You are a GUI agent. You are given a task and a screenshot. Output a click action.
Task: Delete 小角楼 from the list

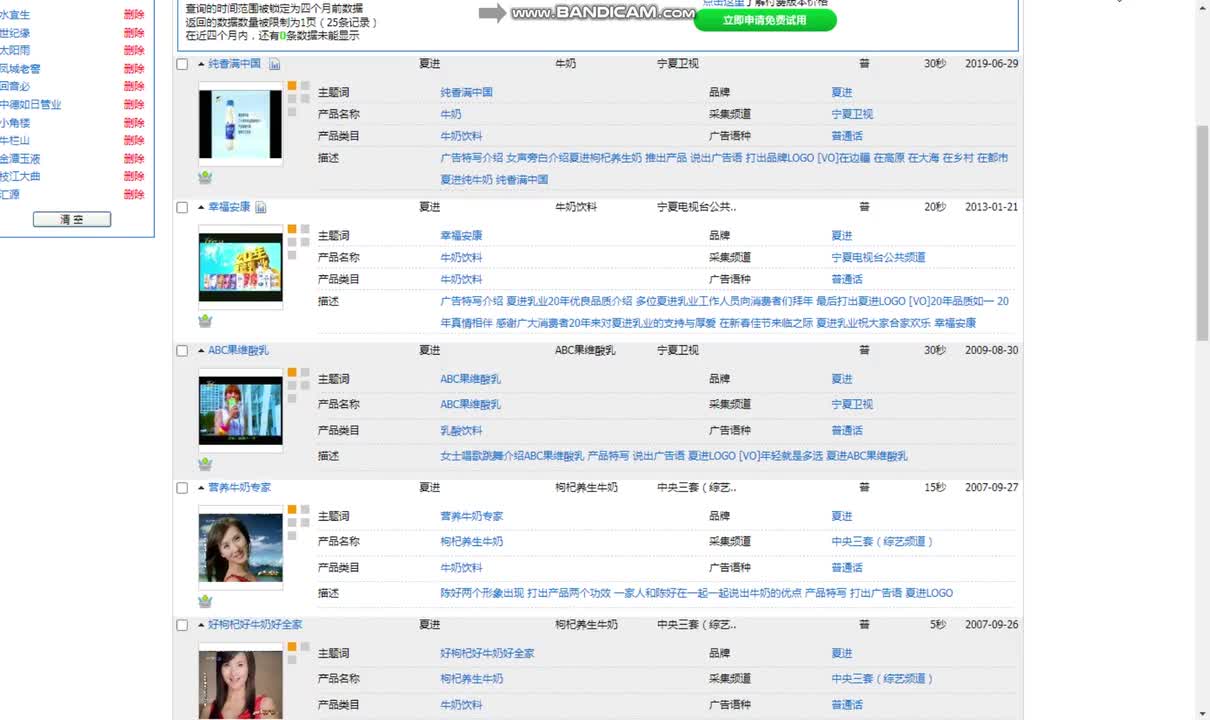click(x=134, y=122)
